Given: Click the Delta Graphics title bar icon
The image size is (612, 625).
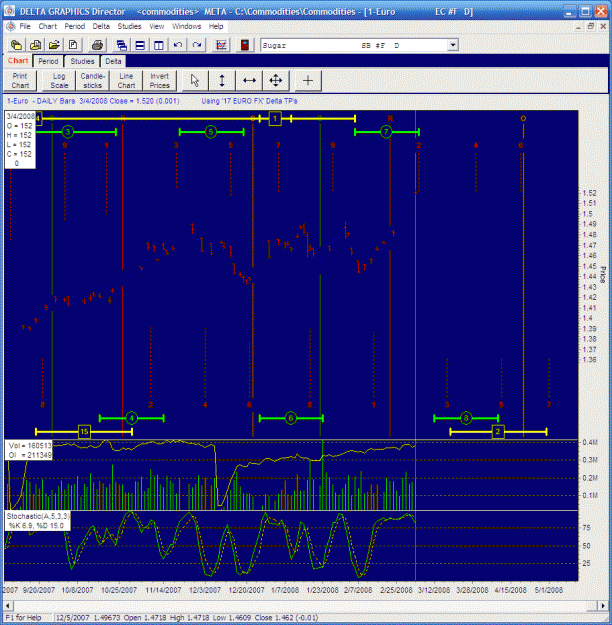Looking at the screenshot, I should point(9,11).
